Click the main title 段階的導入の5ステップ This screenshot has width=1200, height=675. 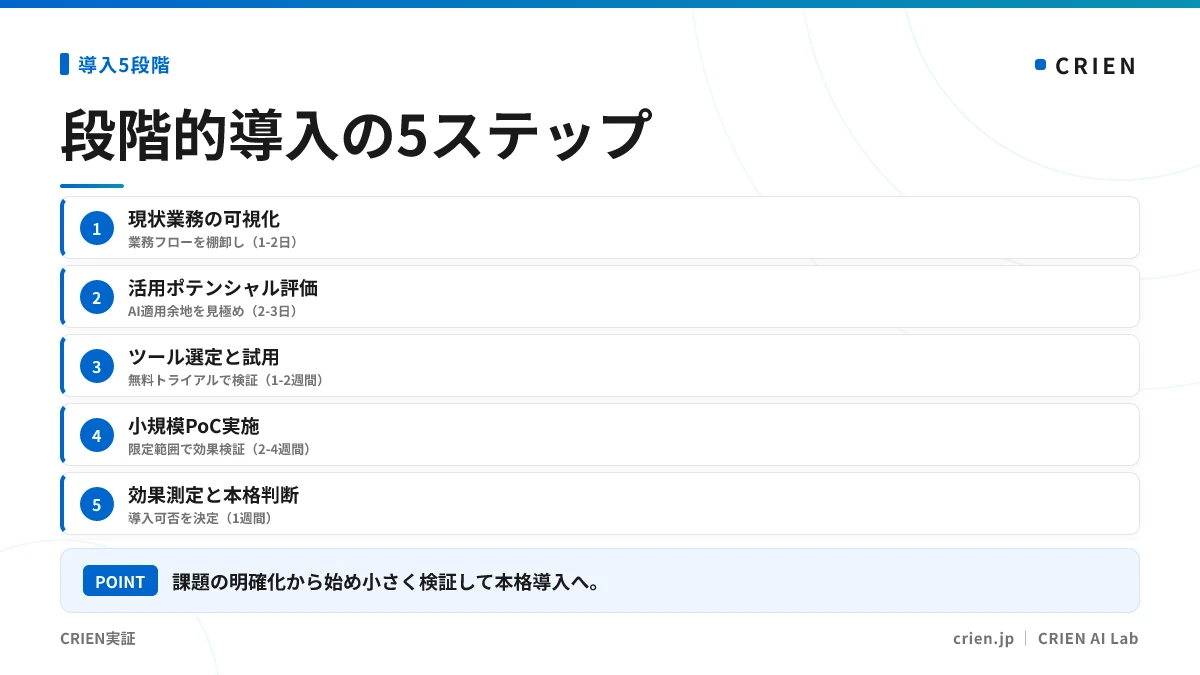coord(356,135)
